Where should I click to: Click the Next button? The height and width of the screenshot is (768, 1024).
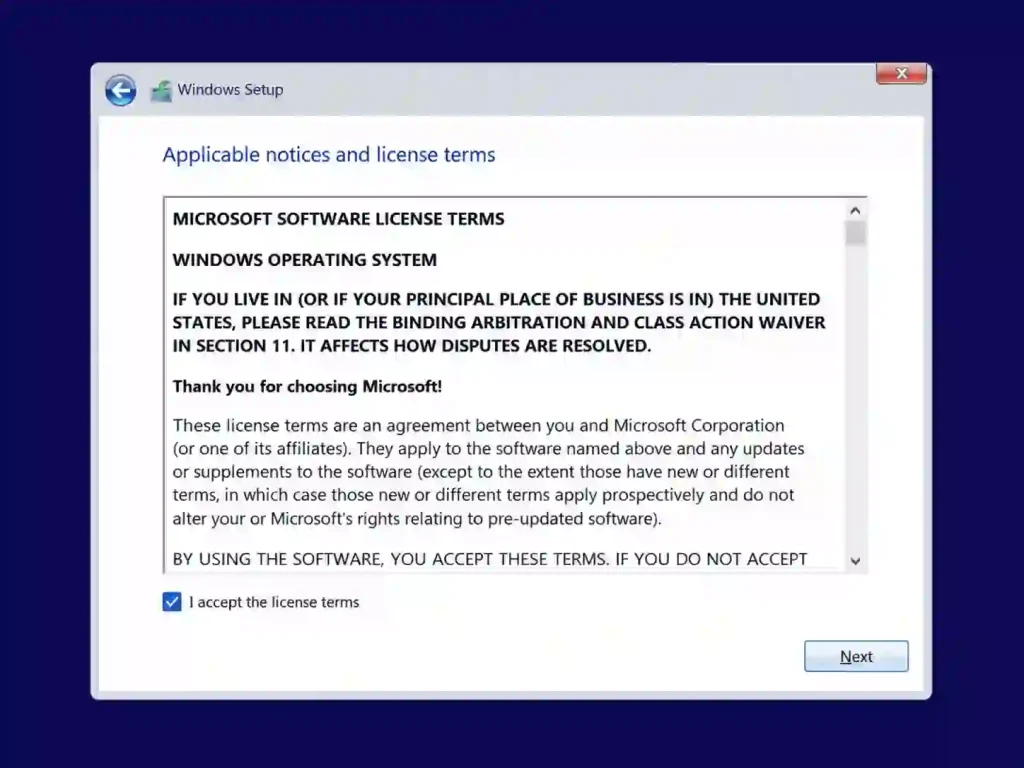pos(856,656)
